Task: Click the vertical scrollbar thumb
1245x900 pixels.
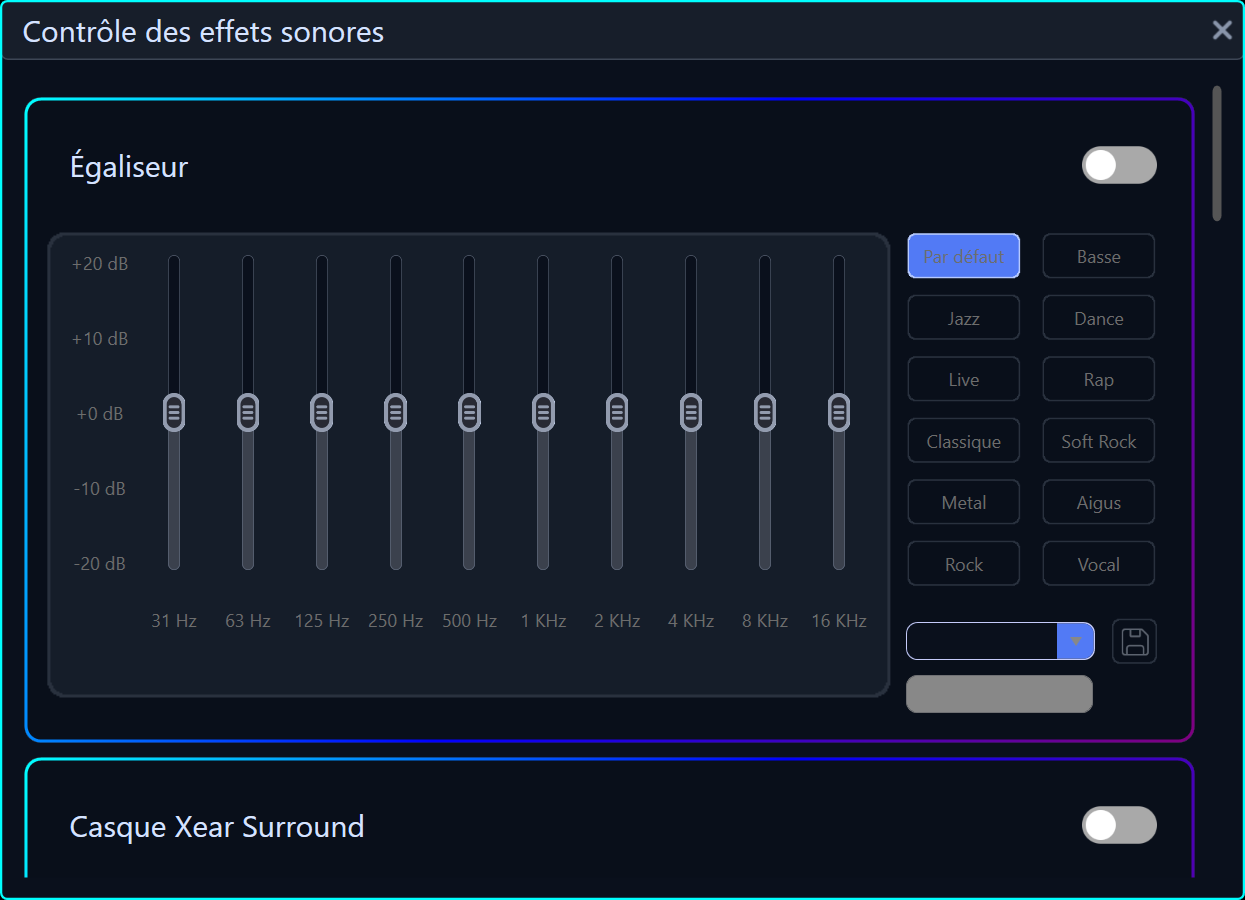Action: coord(1217,153)
